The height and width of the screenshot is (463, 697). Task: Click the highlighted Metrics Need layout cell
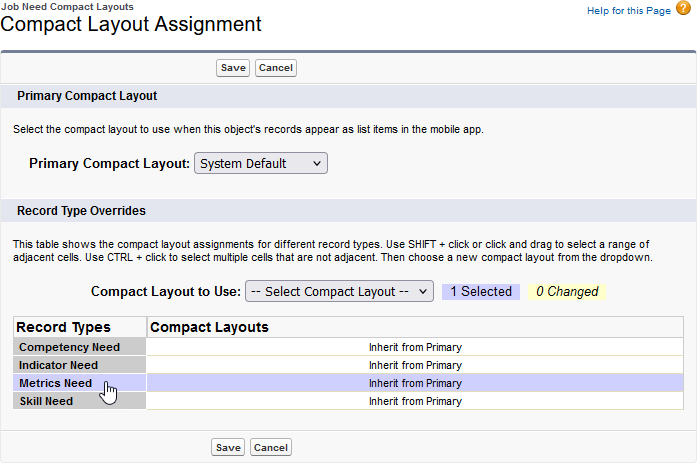coord(415,383)
